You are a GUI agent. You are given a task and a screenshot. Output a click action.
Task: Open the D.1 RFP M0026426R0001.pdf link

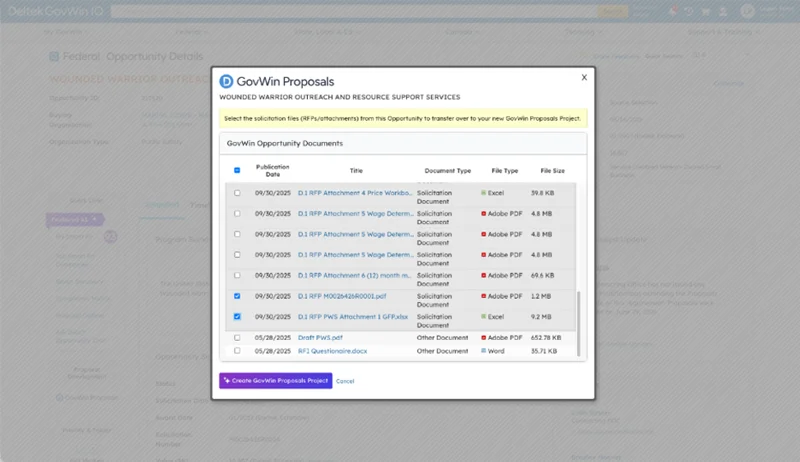[342, 296]
